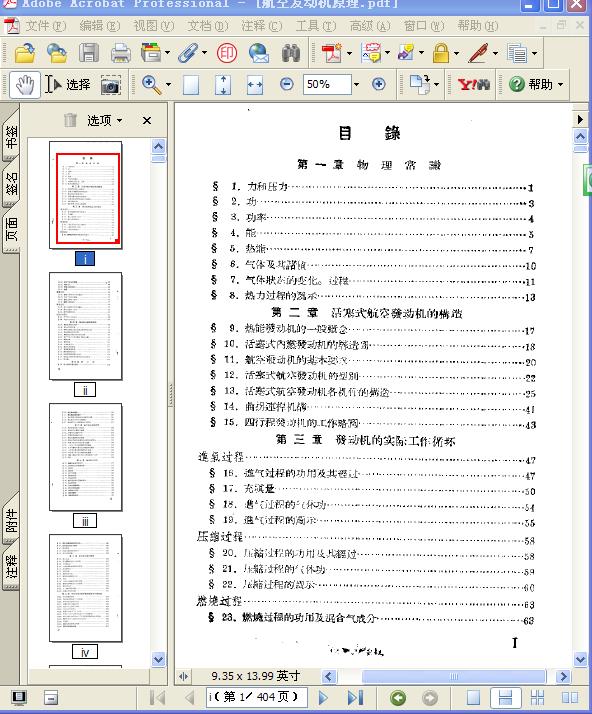
Task: Expand the rotate view dropdown arrow
Action: tap(436, 85)
